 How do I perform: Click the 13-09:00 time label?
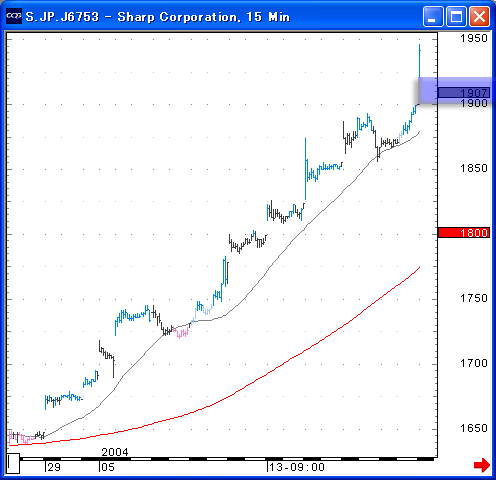(297, 467)
